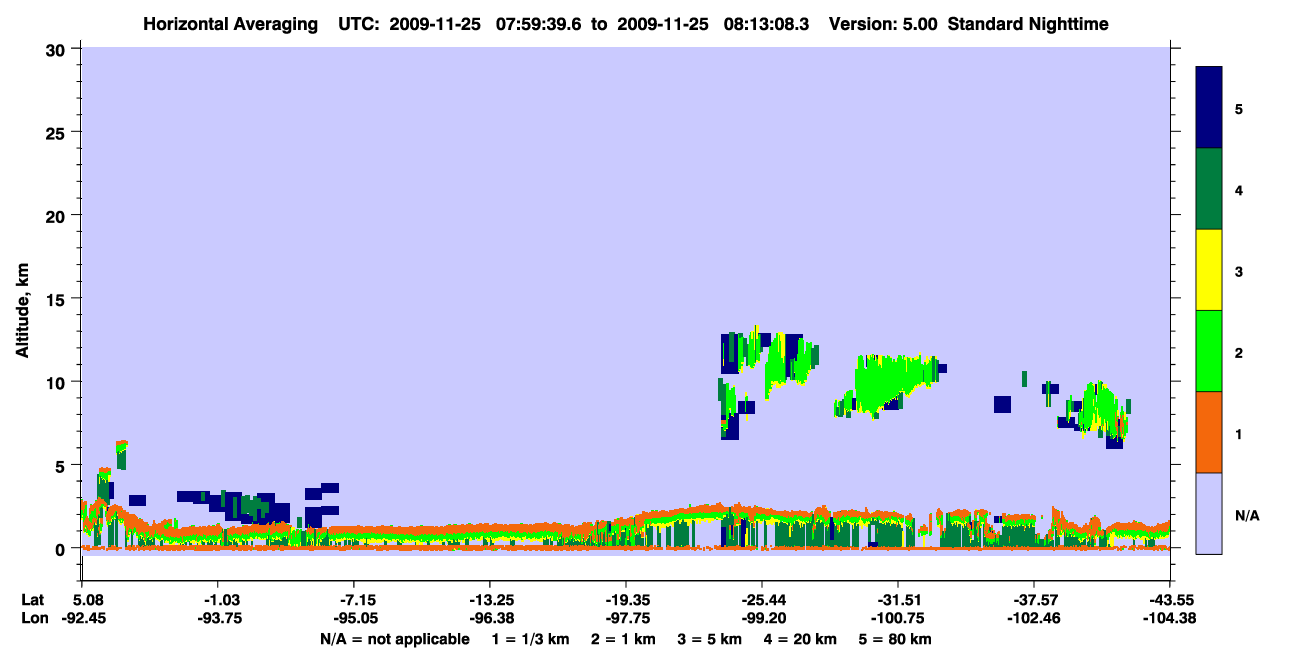Viewport: 1300px width, 667px height.
Task: Click 'Version: 5.00' in the title
Action: 884,24
